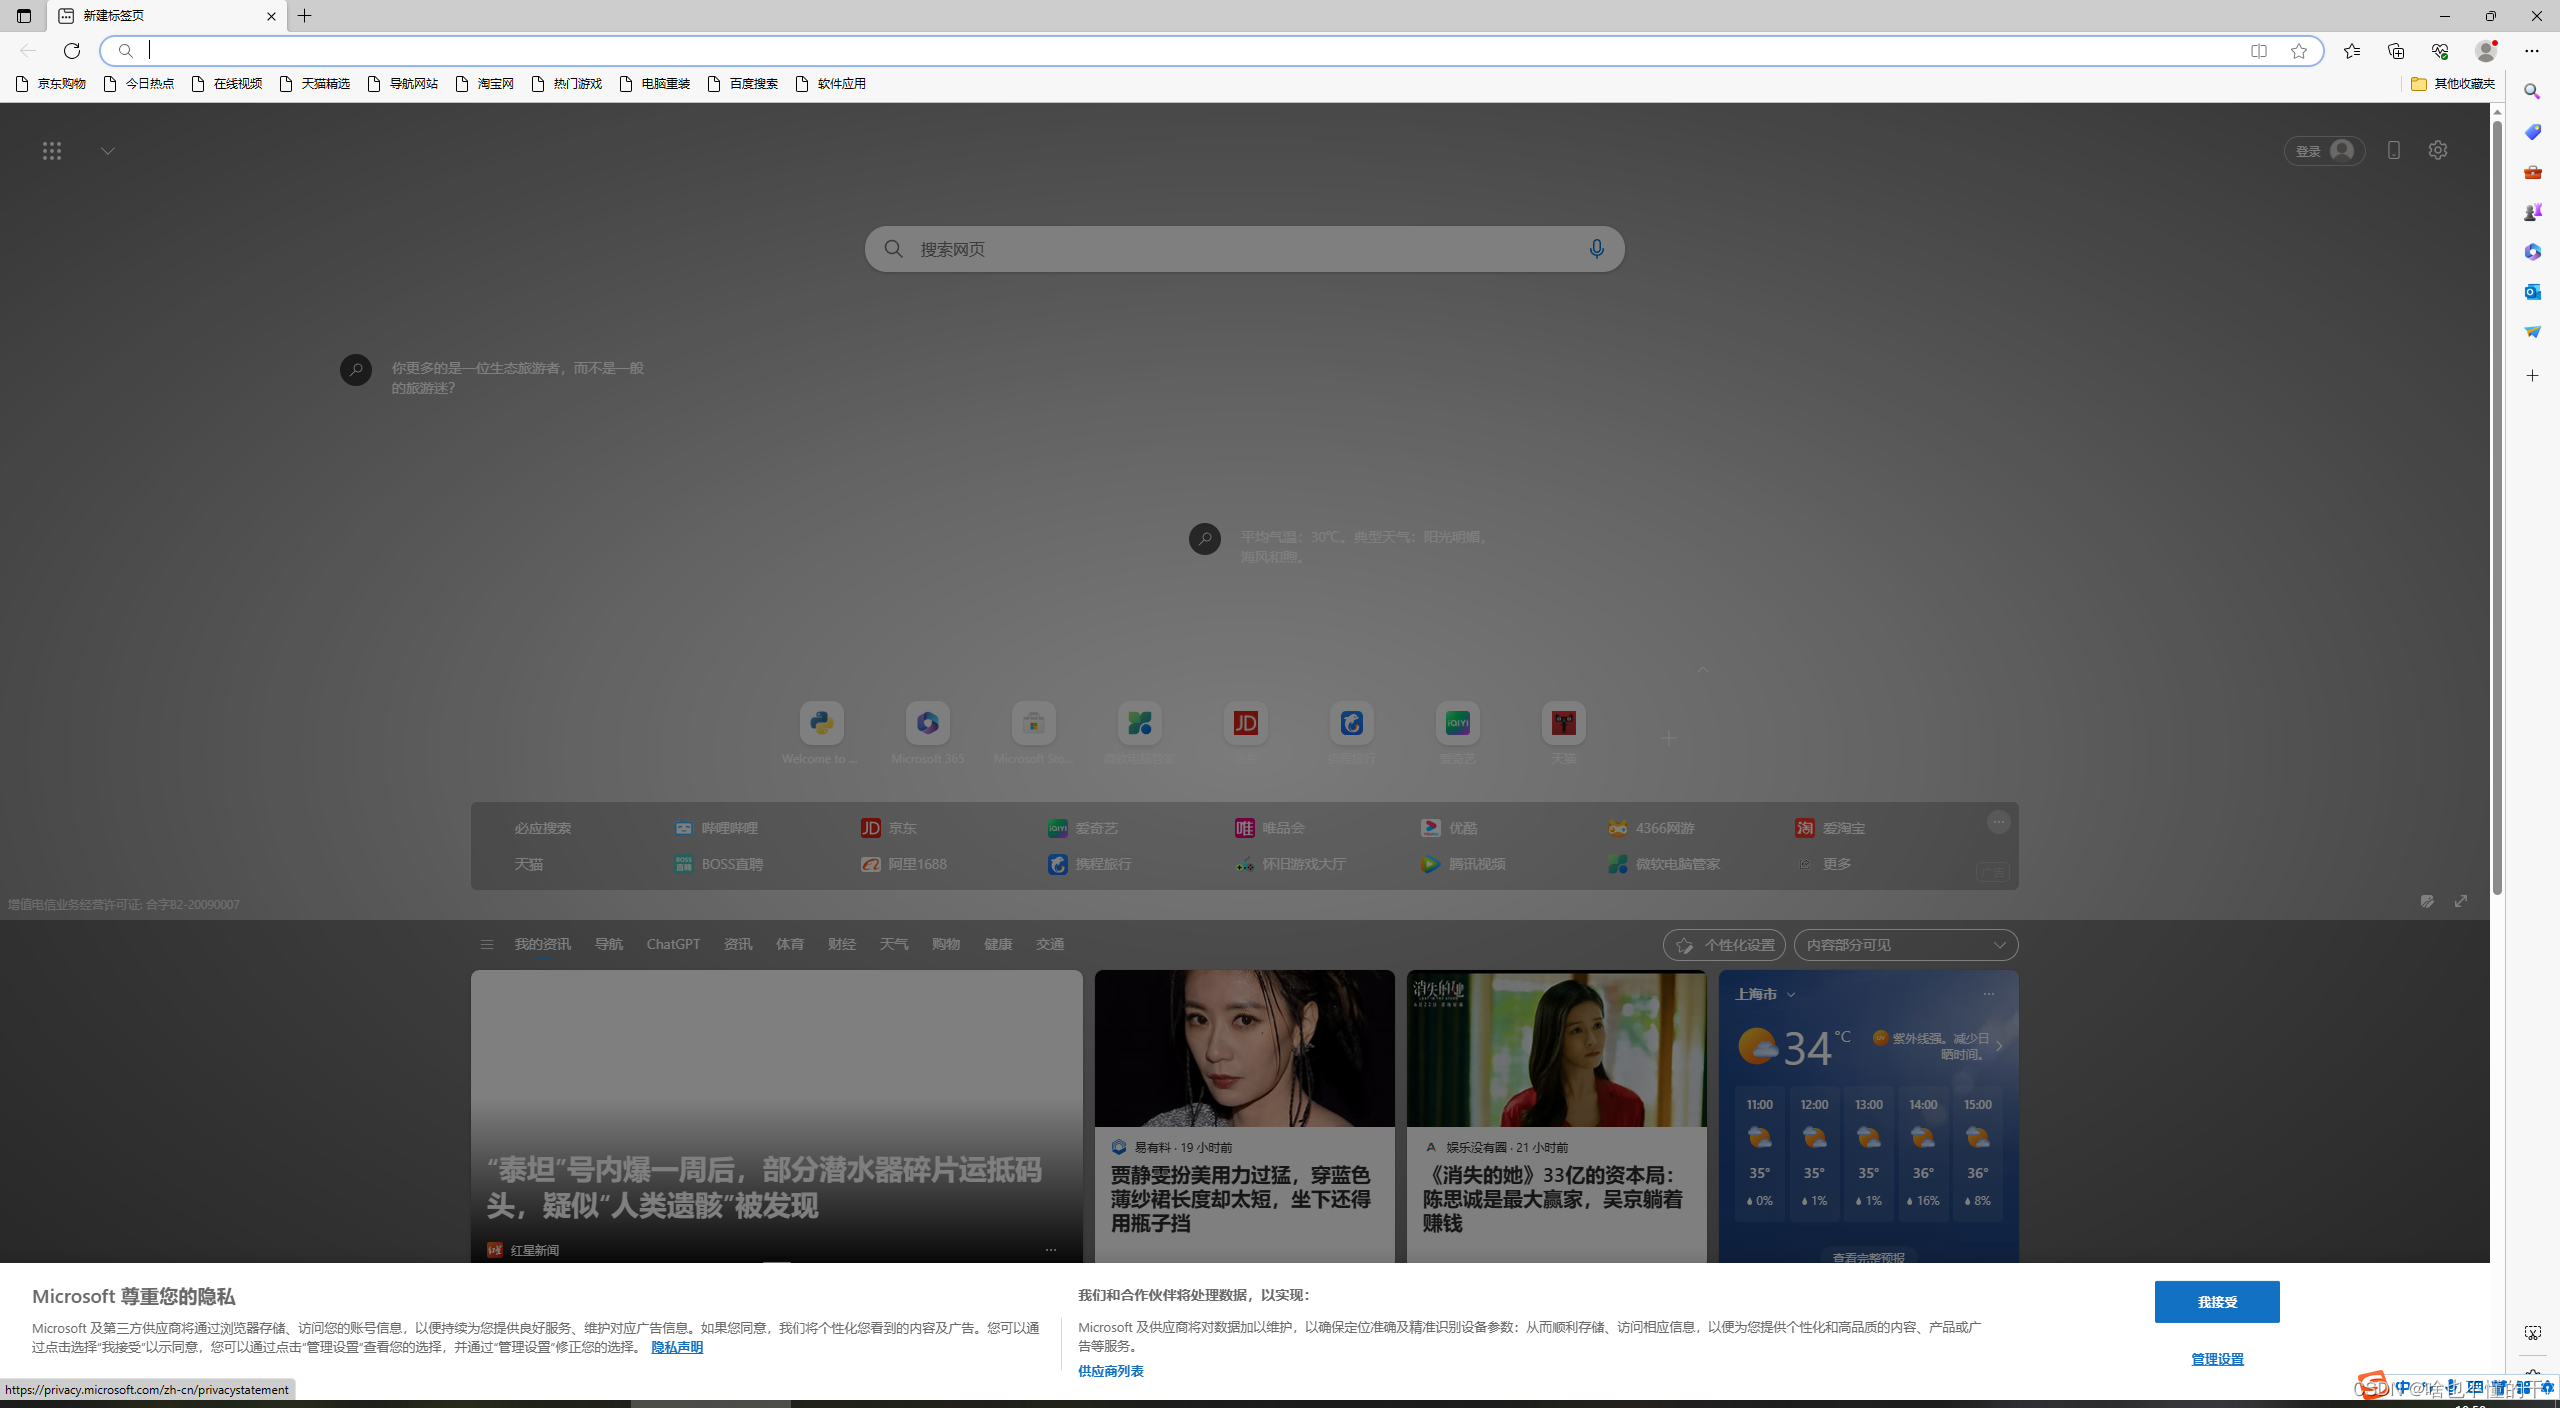This screenshot has height=1408, width=2560.
Task: Open Outlook from the right sidebar
Action: 2533,291
